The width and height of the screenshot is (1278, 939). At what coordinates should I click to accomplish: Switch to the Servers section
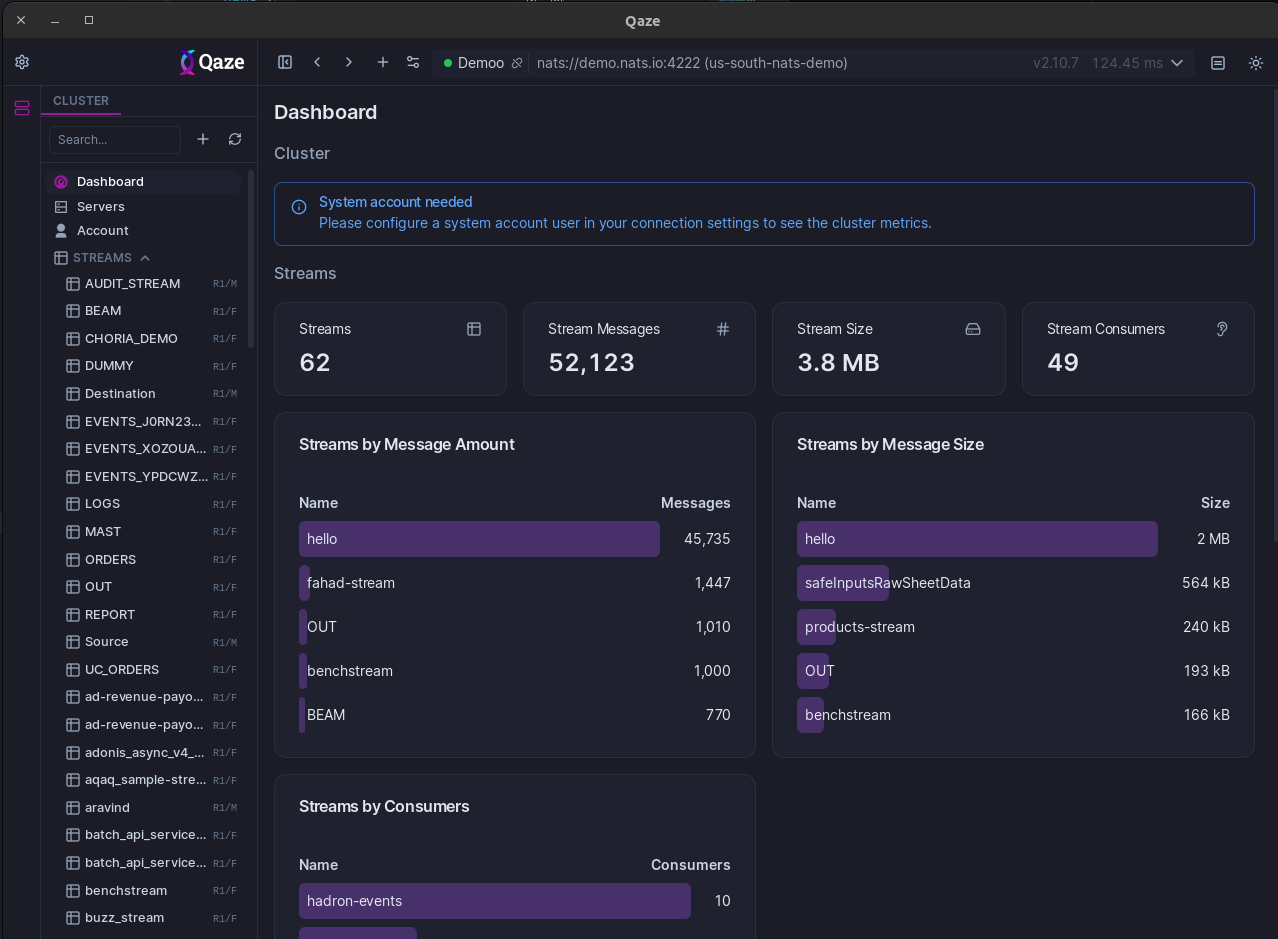point(103,206)
